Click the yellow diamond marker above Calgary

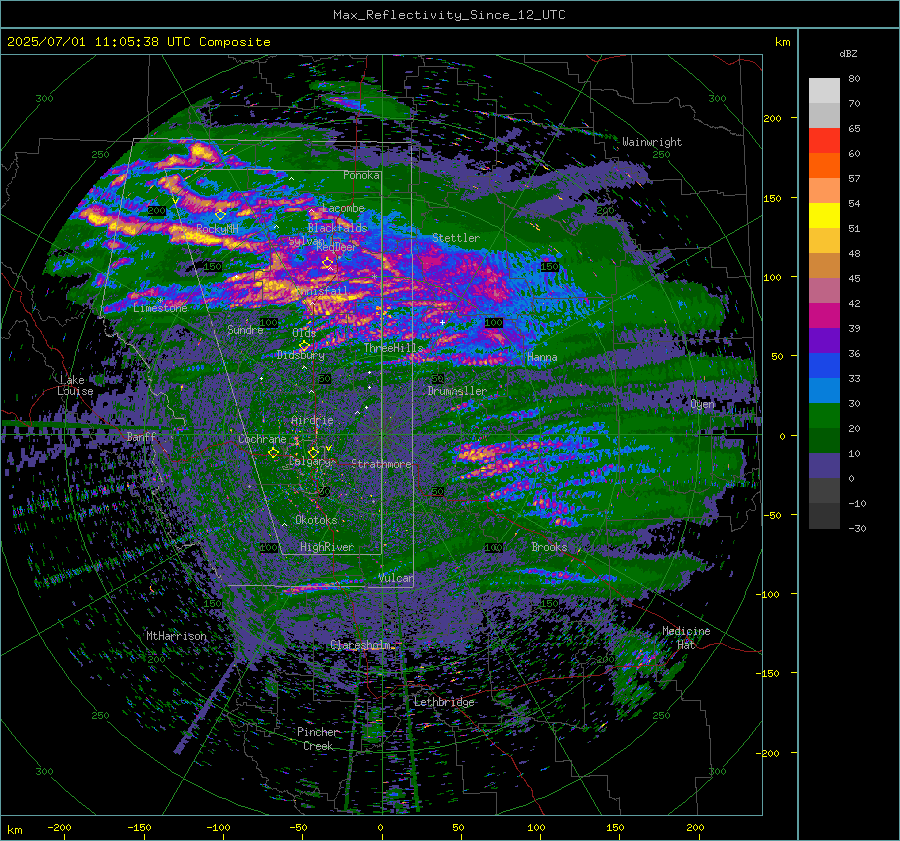tap(313, 452)
